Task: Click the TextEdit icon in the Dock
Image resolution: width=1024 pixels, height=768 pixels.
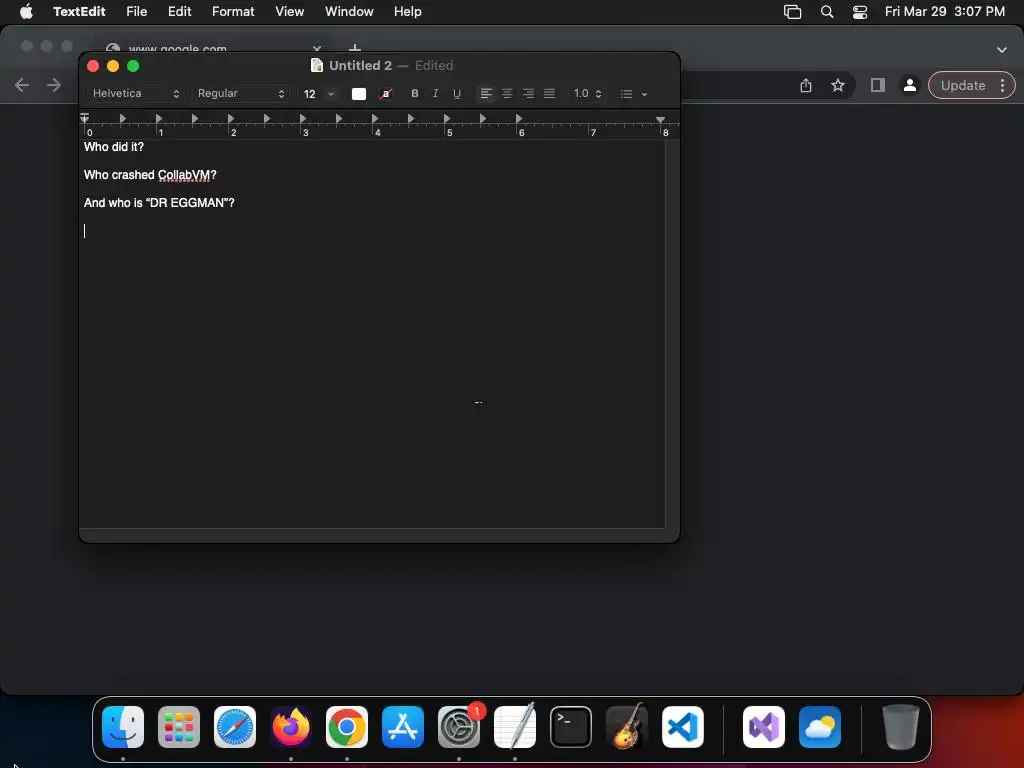Action: coord(515,727)
